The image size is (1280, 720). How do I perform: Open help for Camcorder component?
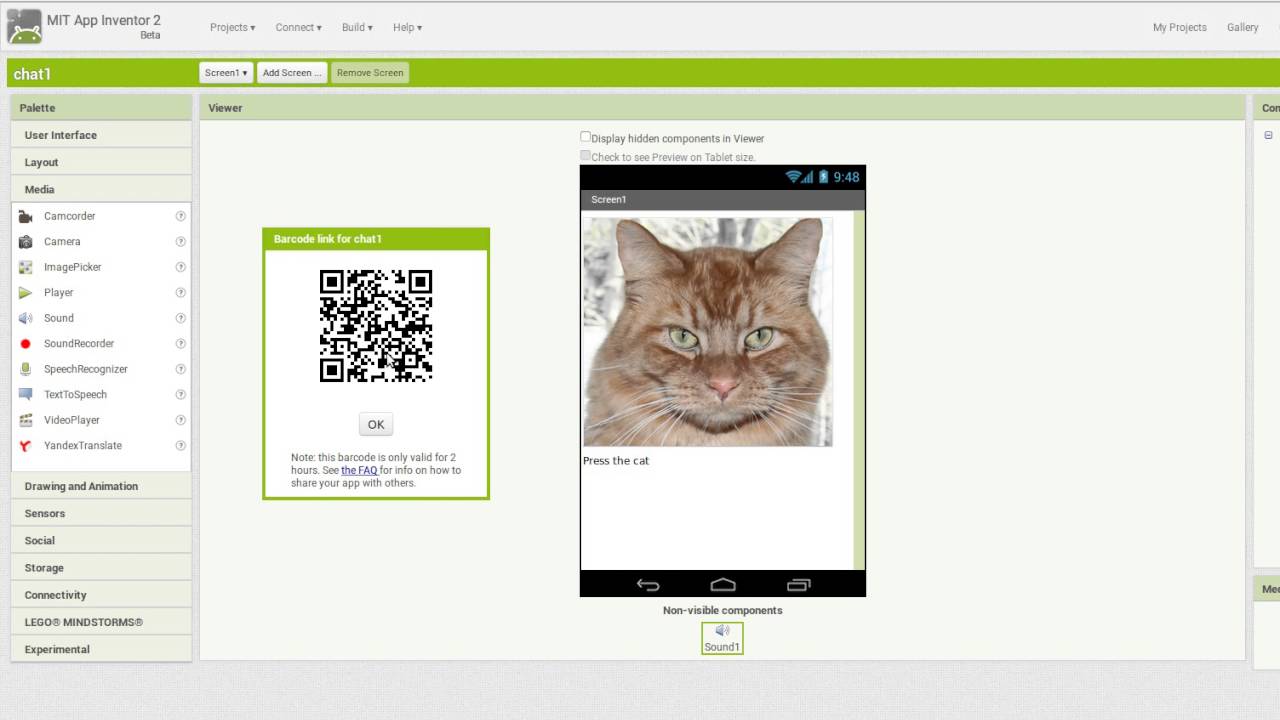click(x=181, y=216)
